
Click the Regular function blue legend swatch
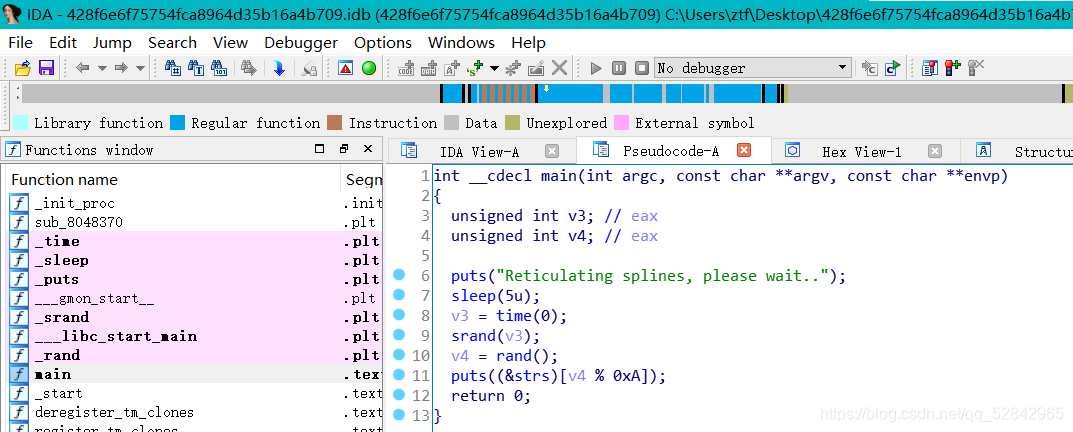coord(178,123)
